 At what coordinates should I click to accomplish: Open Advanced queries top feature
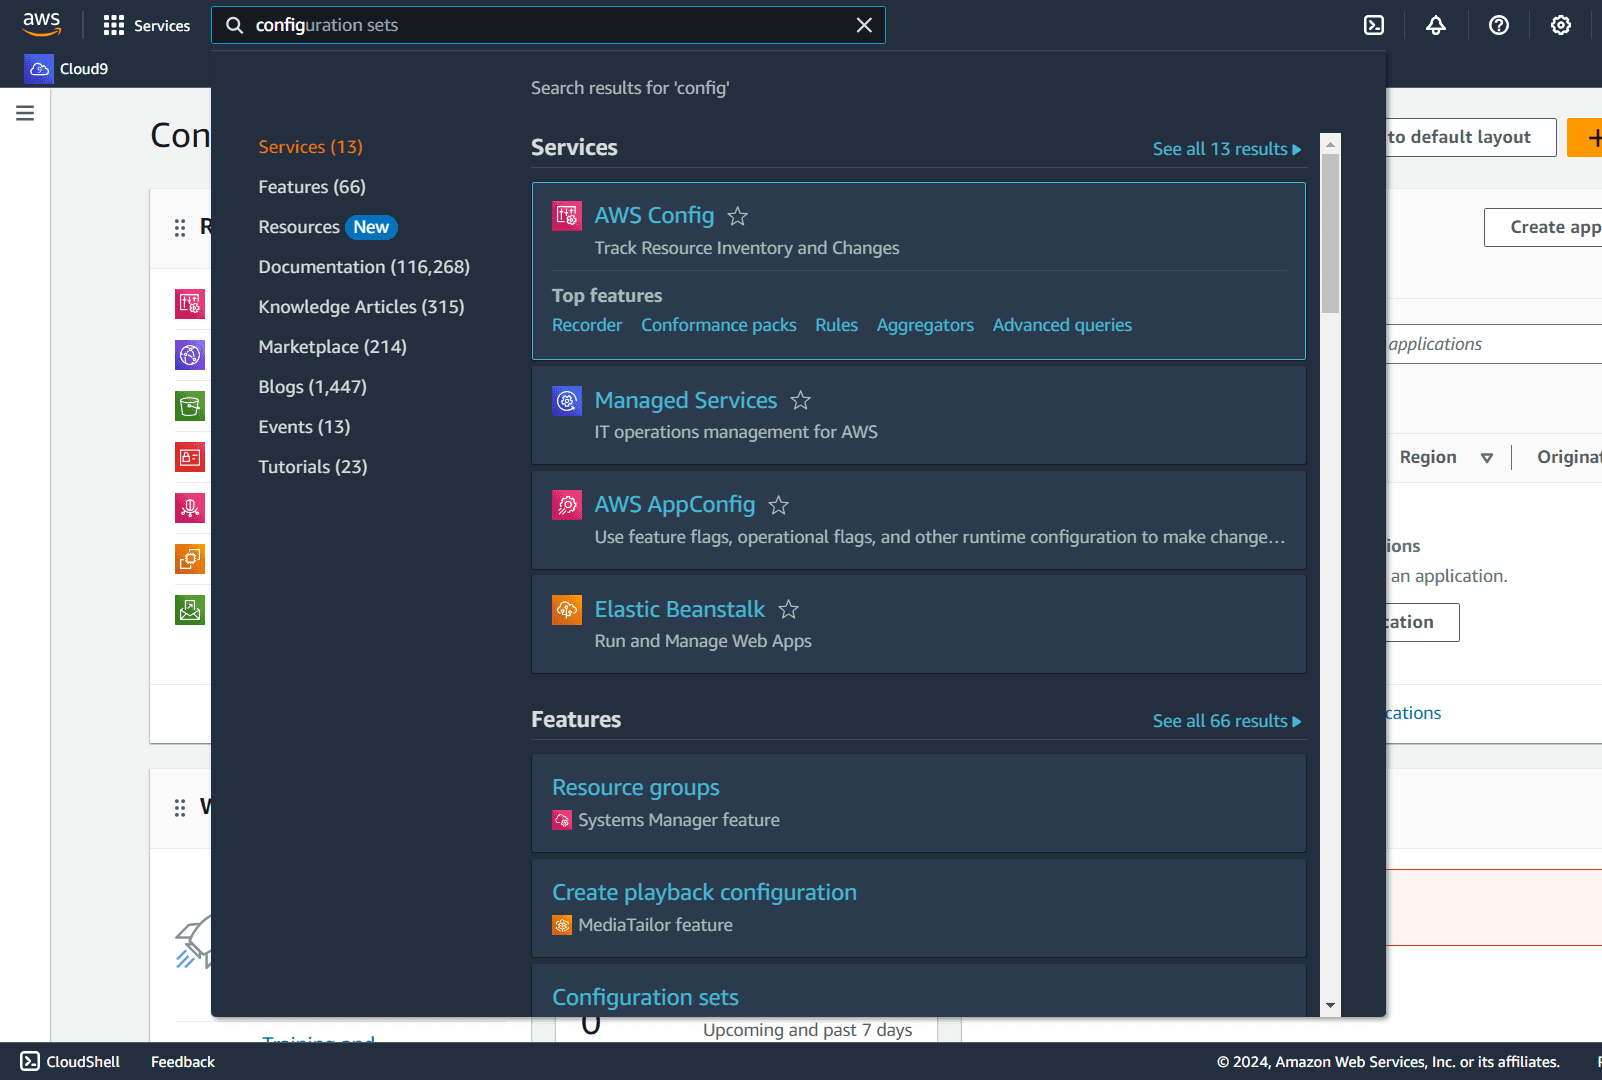pos(1062,325)
